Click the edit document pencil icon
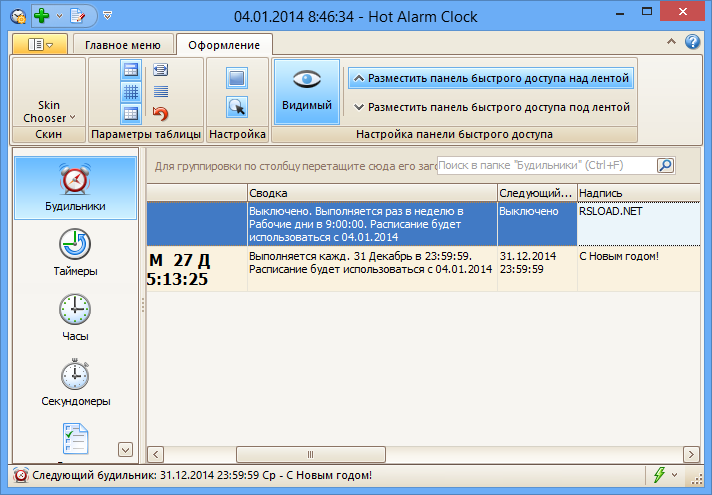The image size is (712, 495). tap(78, 16)
